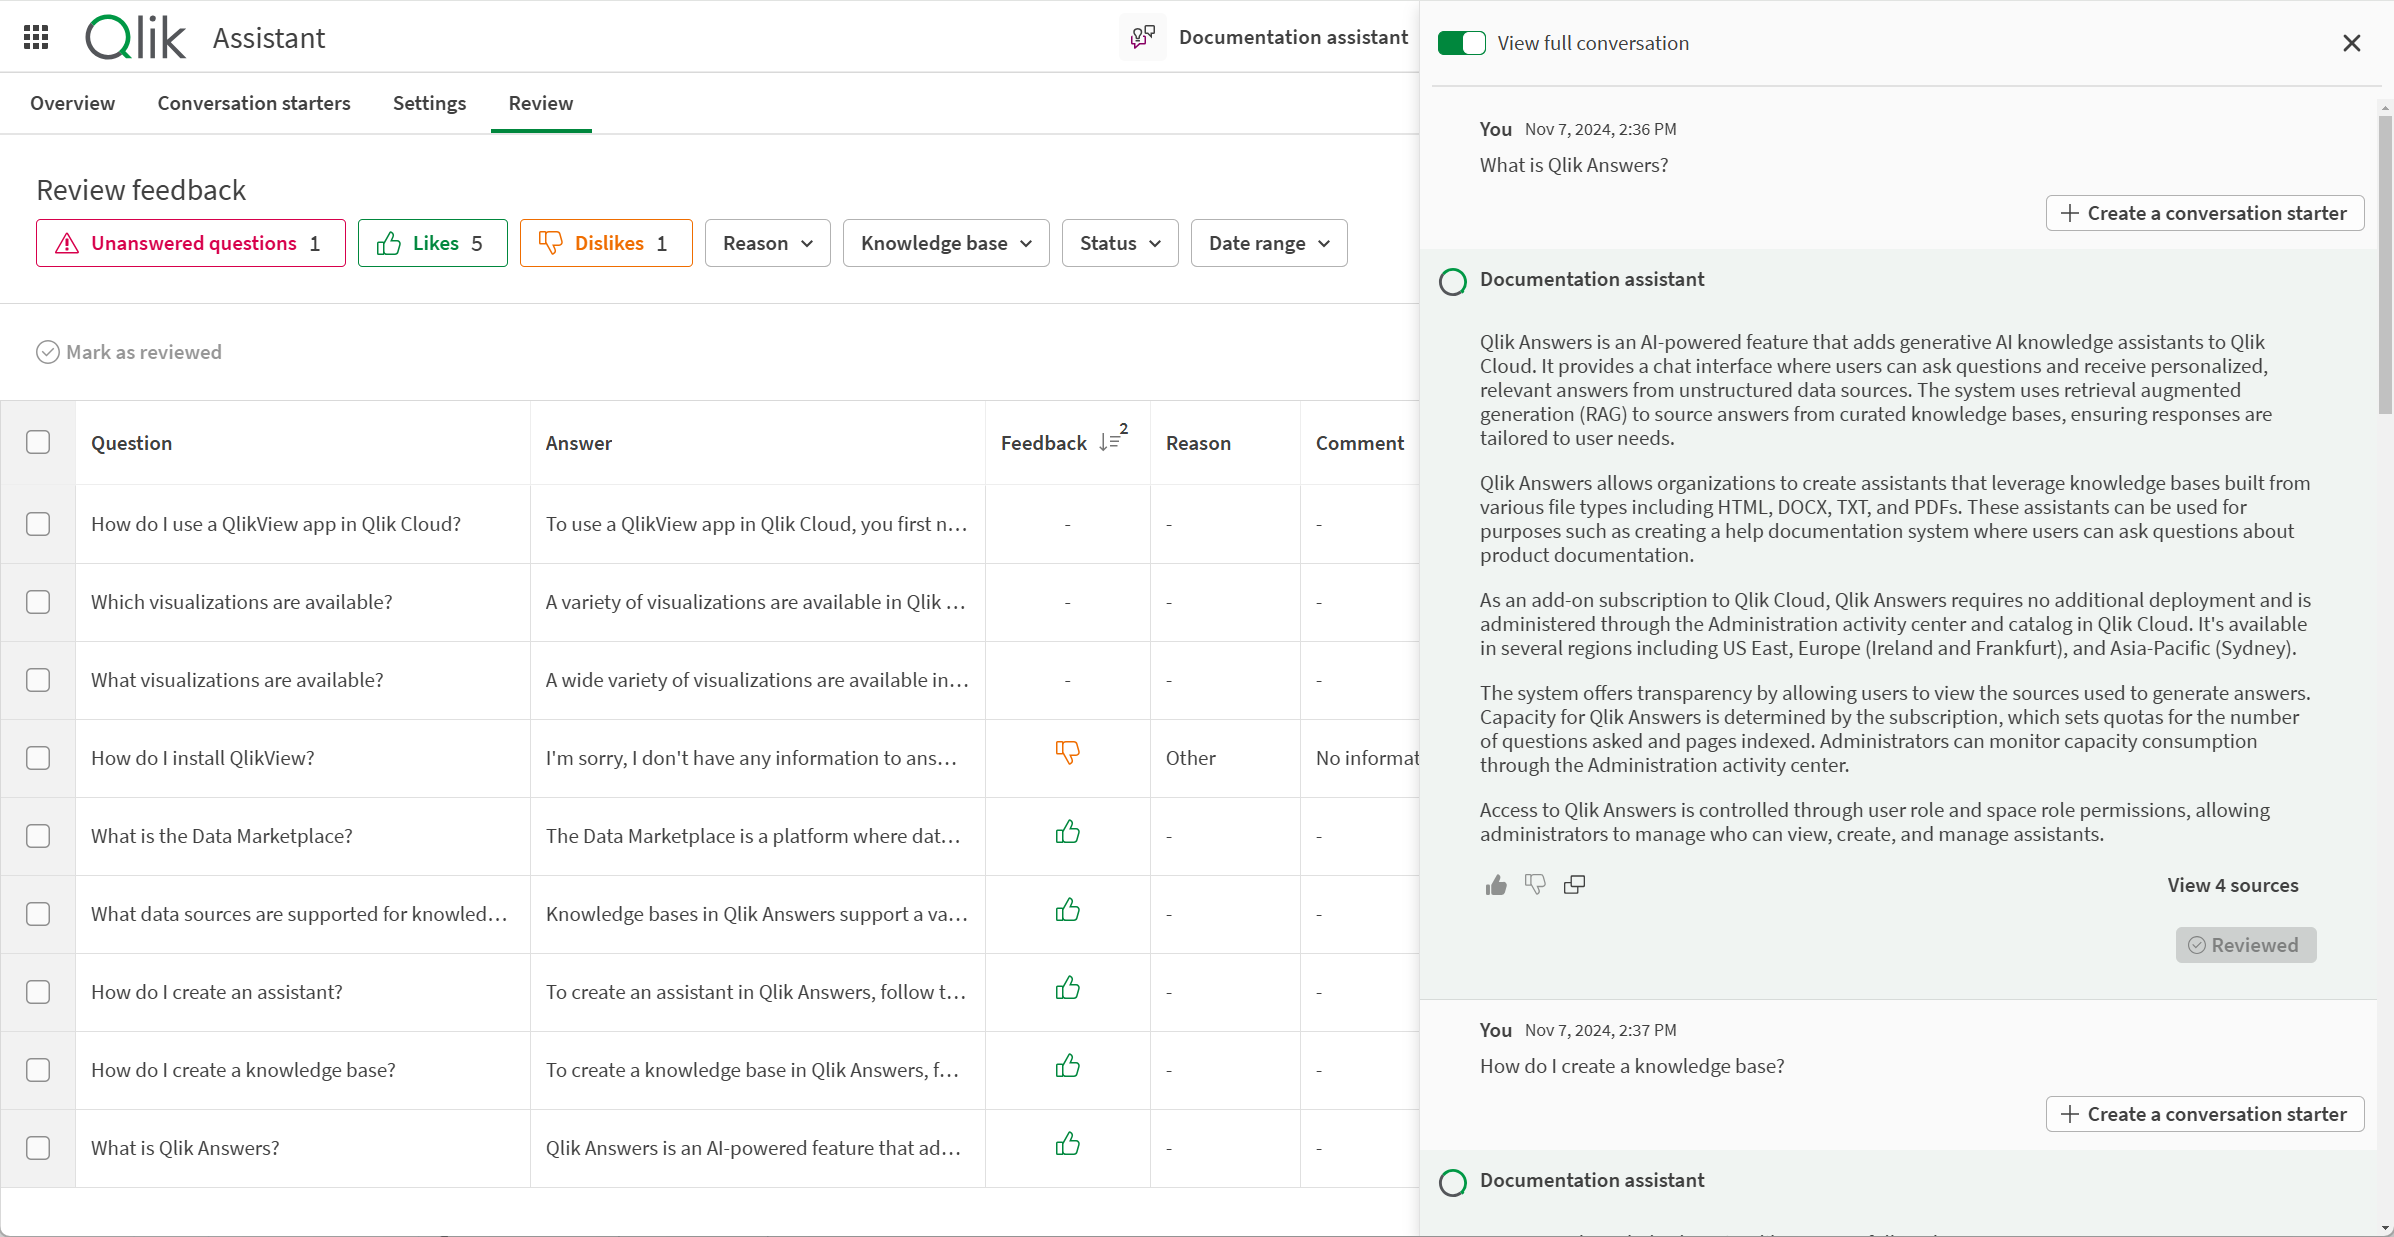Click the documentation assistant avatar icon
2394x1237 pixels.
1452,279
